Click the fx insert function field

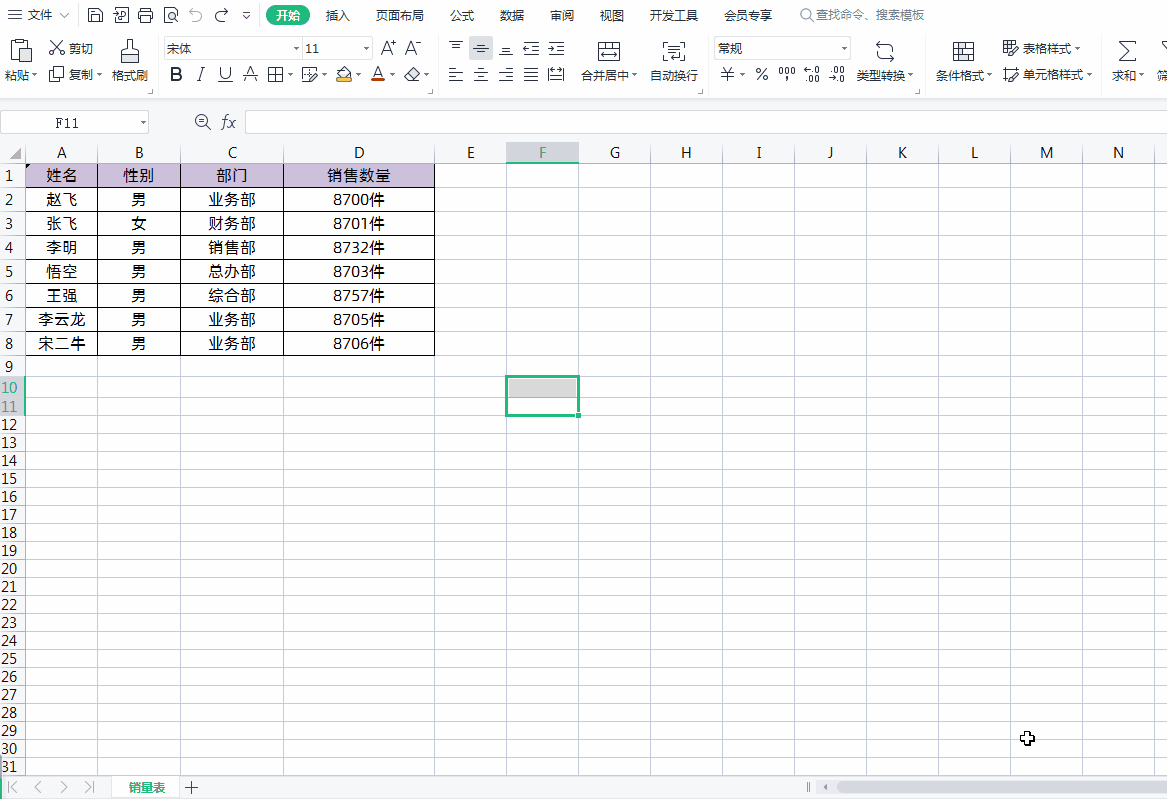[230, 121]
